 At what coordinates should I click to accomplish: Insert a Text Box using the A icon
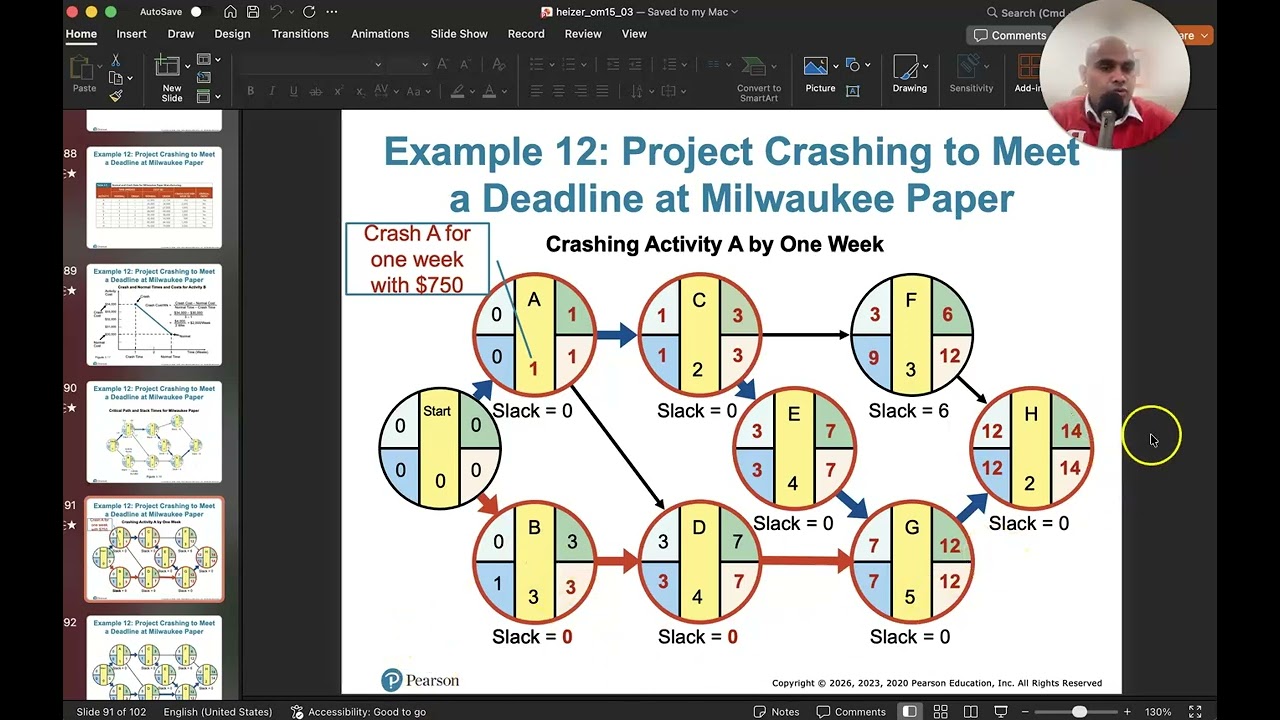point(853,91)
